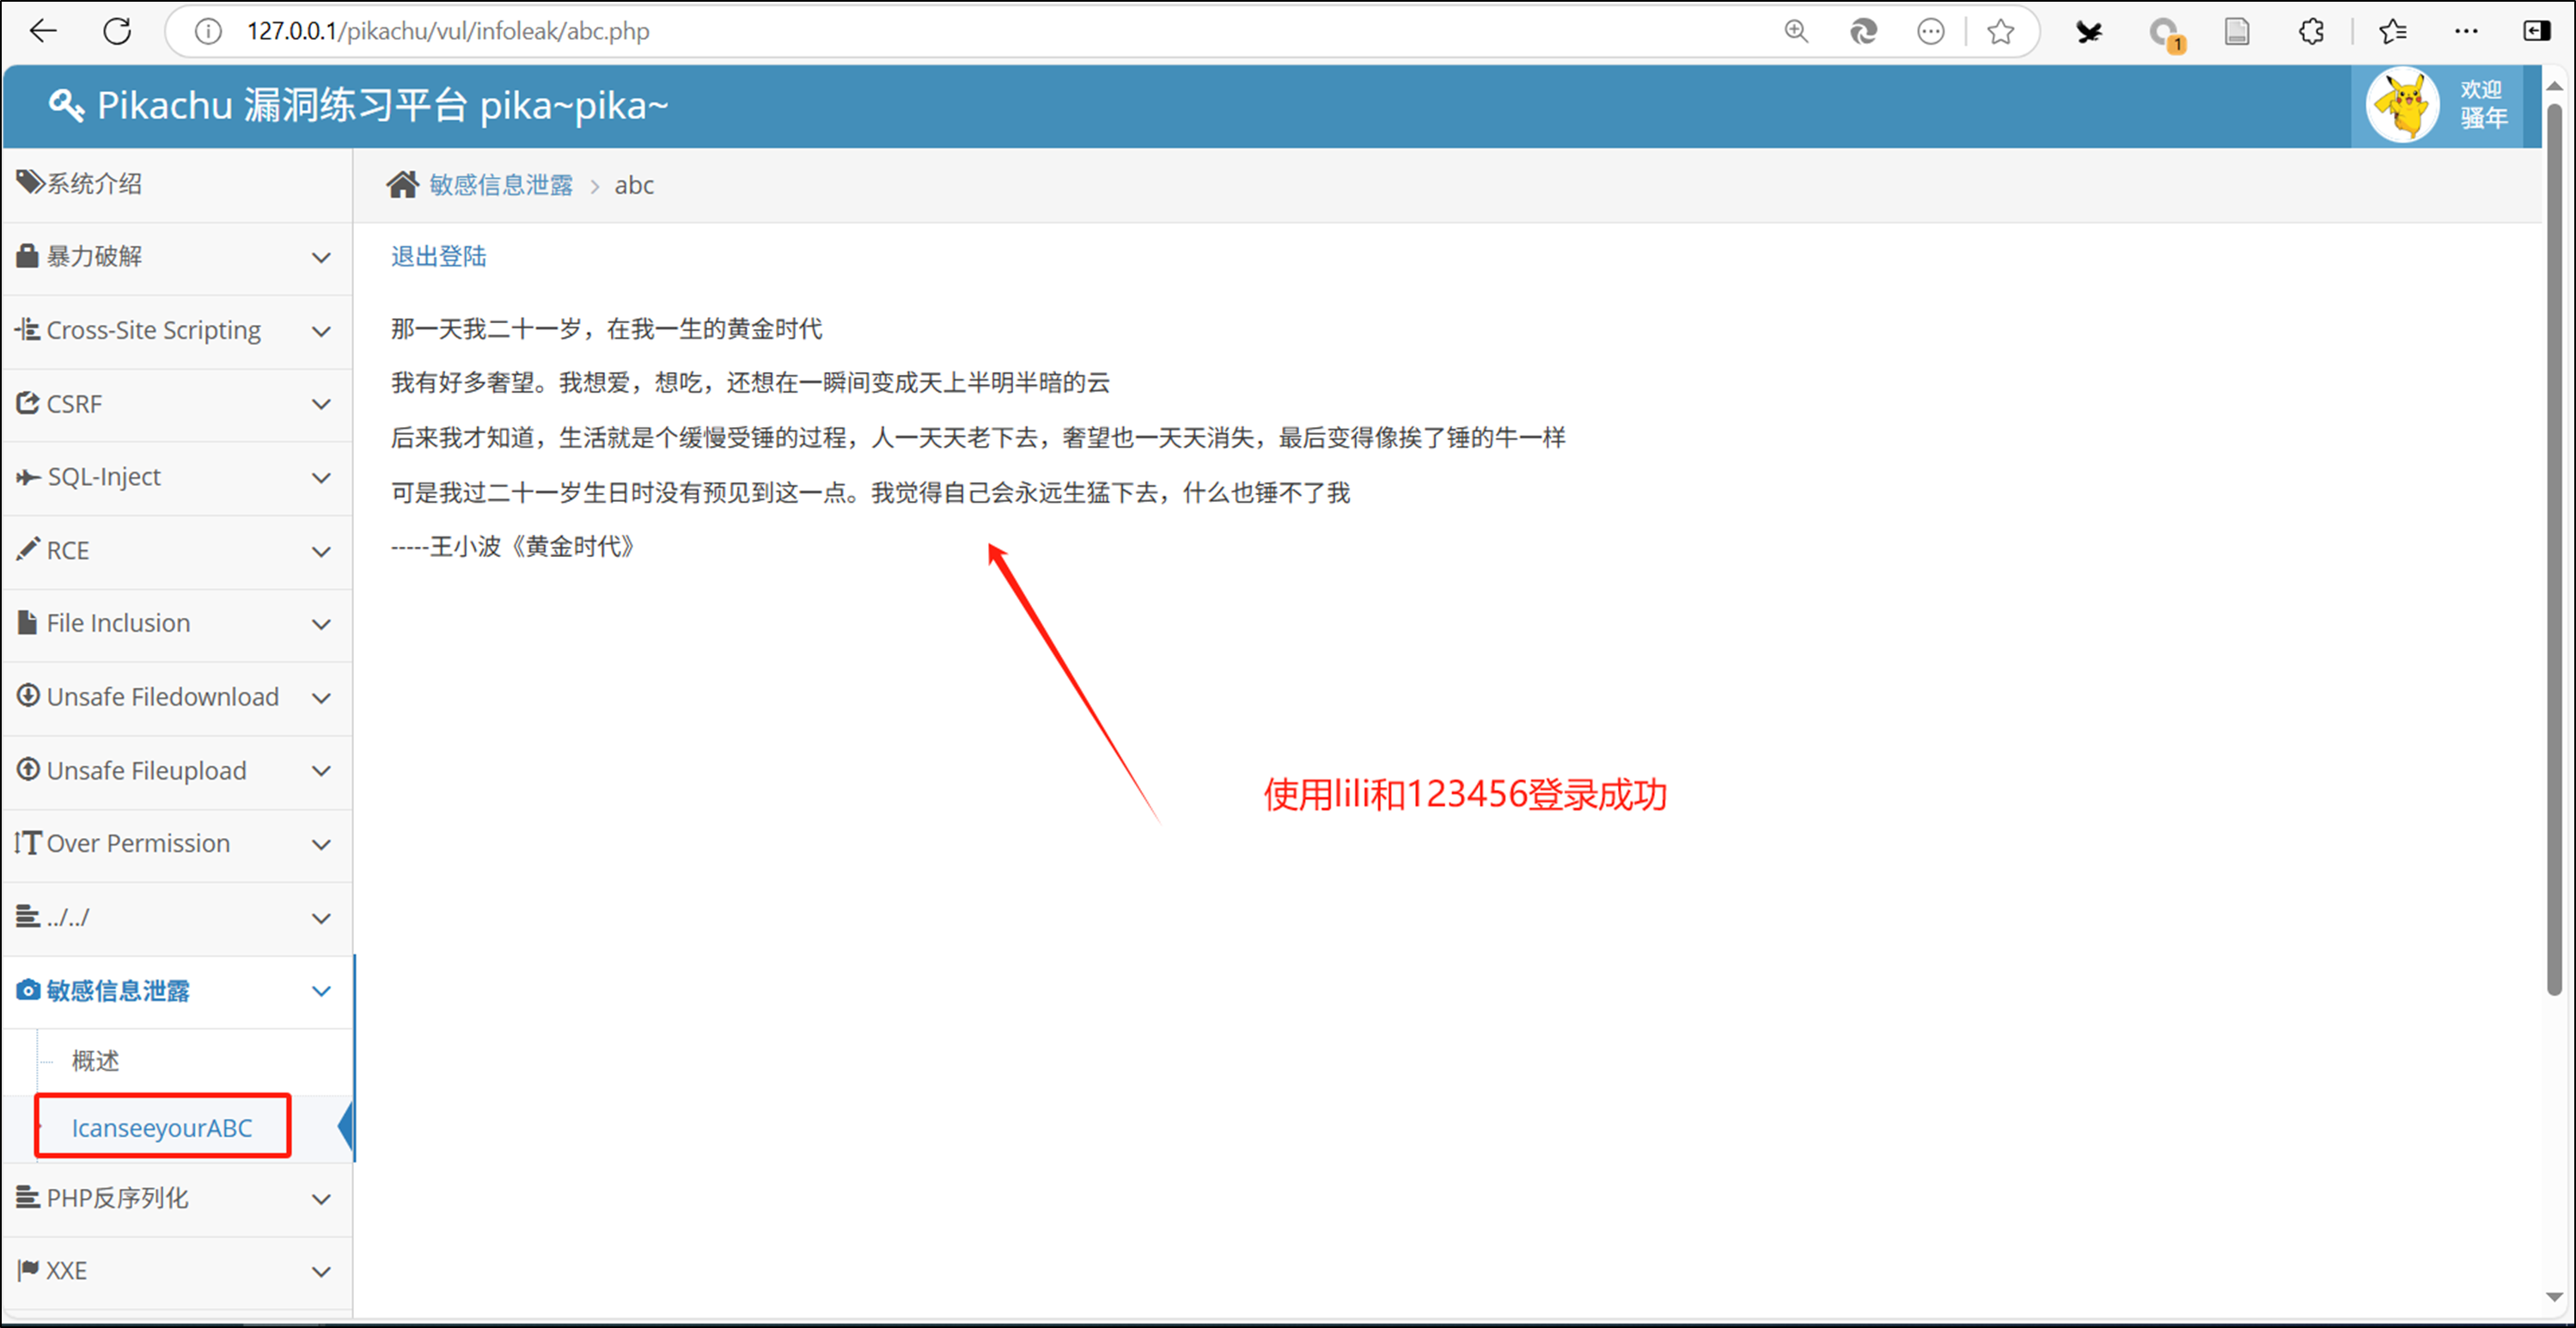This screenshot has width=2576, height=1328.
Task: Collapse the 敏感信息泄露 chevron
Action: click(321, 992)
